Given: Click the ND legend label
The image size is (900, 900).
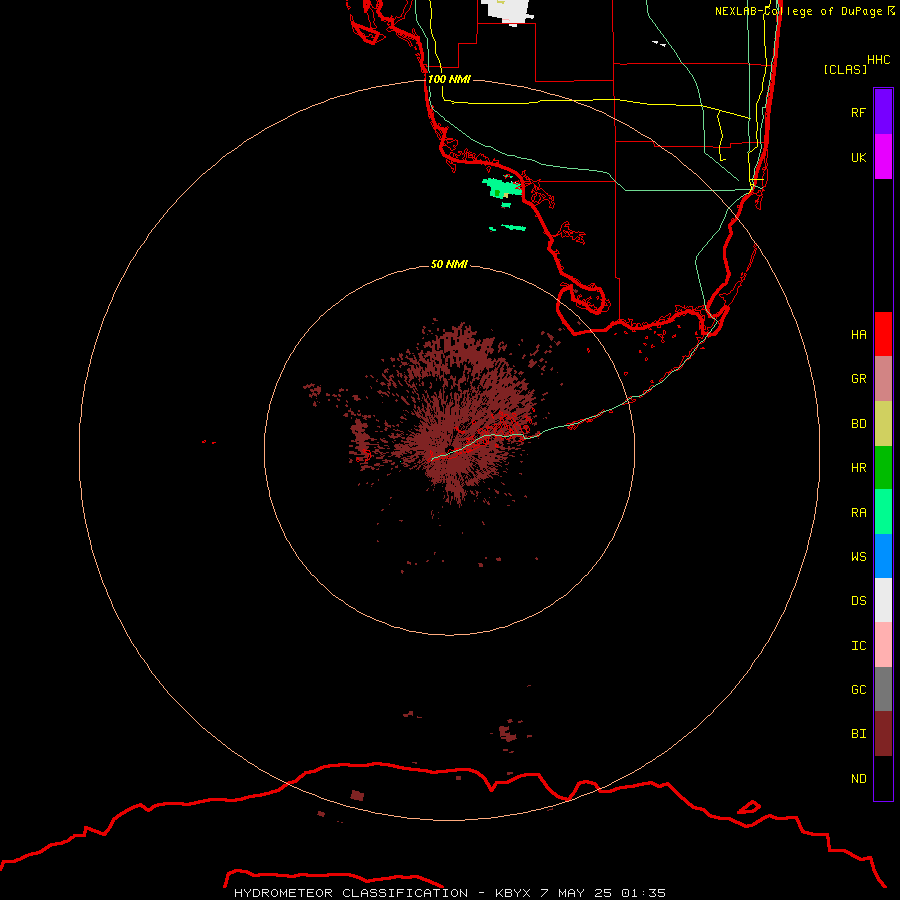Looking at the screenshot, I should click(x=858, y=778).
